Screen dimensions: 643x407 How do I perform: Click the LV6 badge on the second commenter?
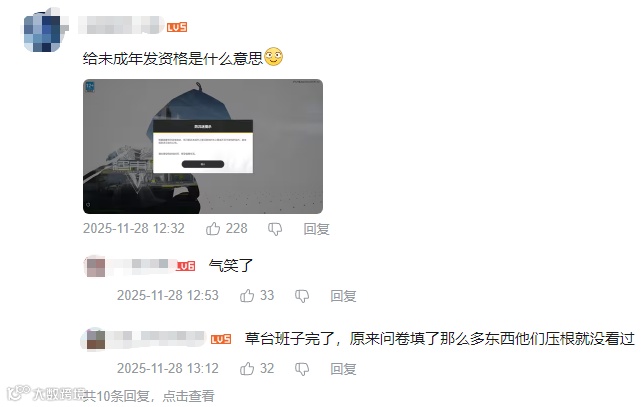[x=185, y=266]
